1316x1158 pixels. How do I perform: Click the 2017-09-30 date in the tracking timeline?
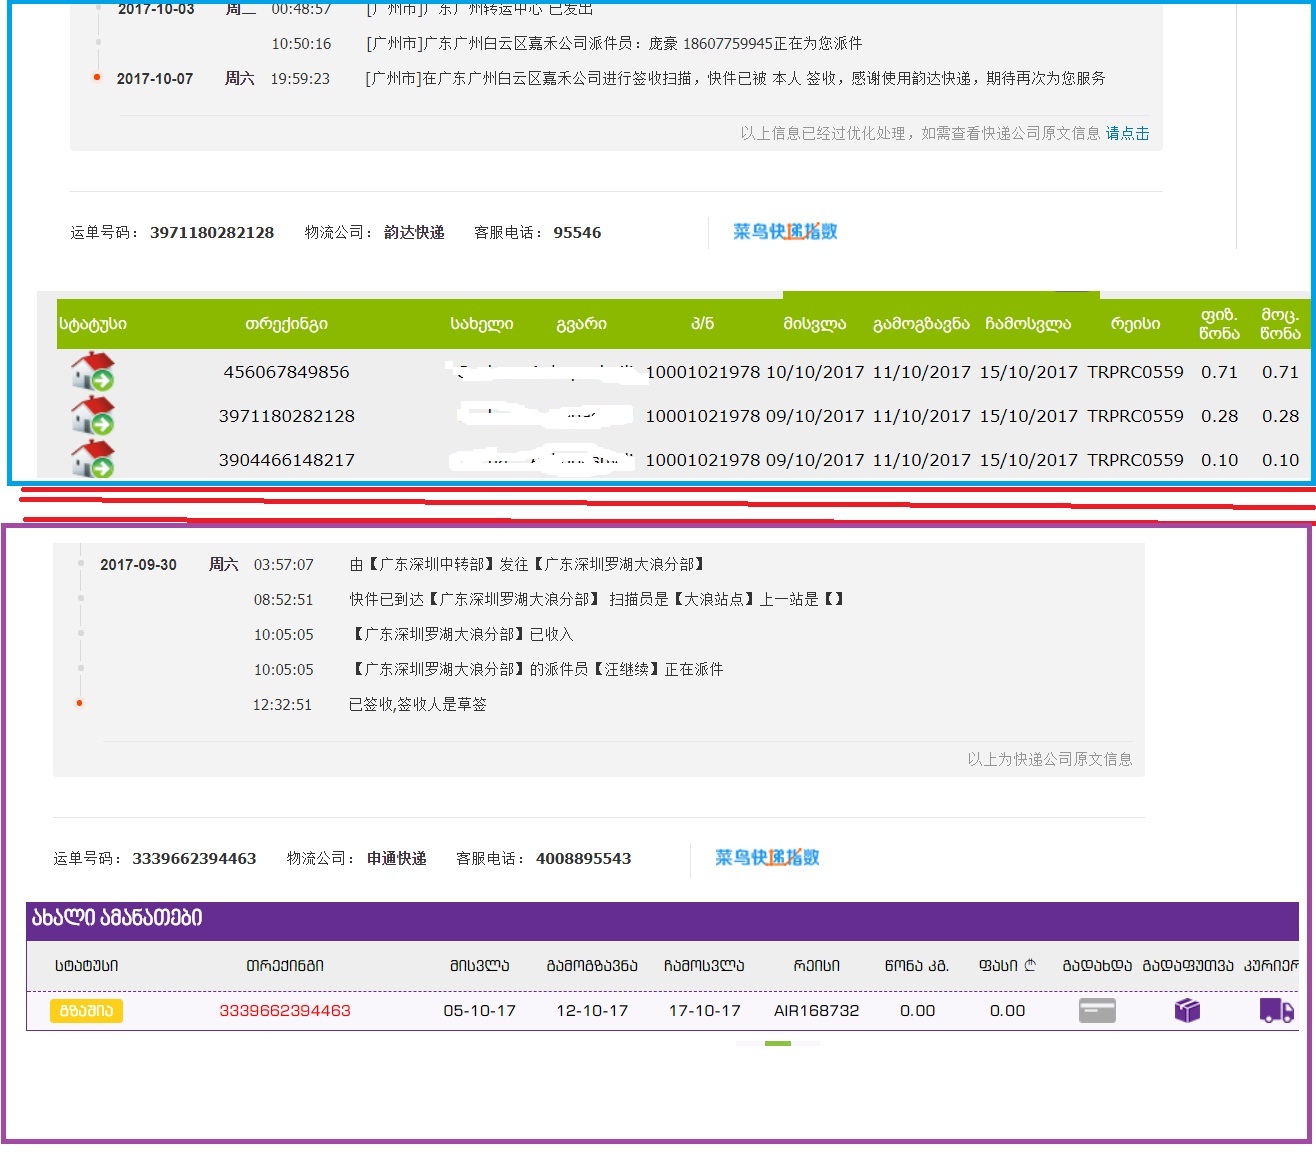pyautogui.click(x=138, y=565)
